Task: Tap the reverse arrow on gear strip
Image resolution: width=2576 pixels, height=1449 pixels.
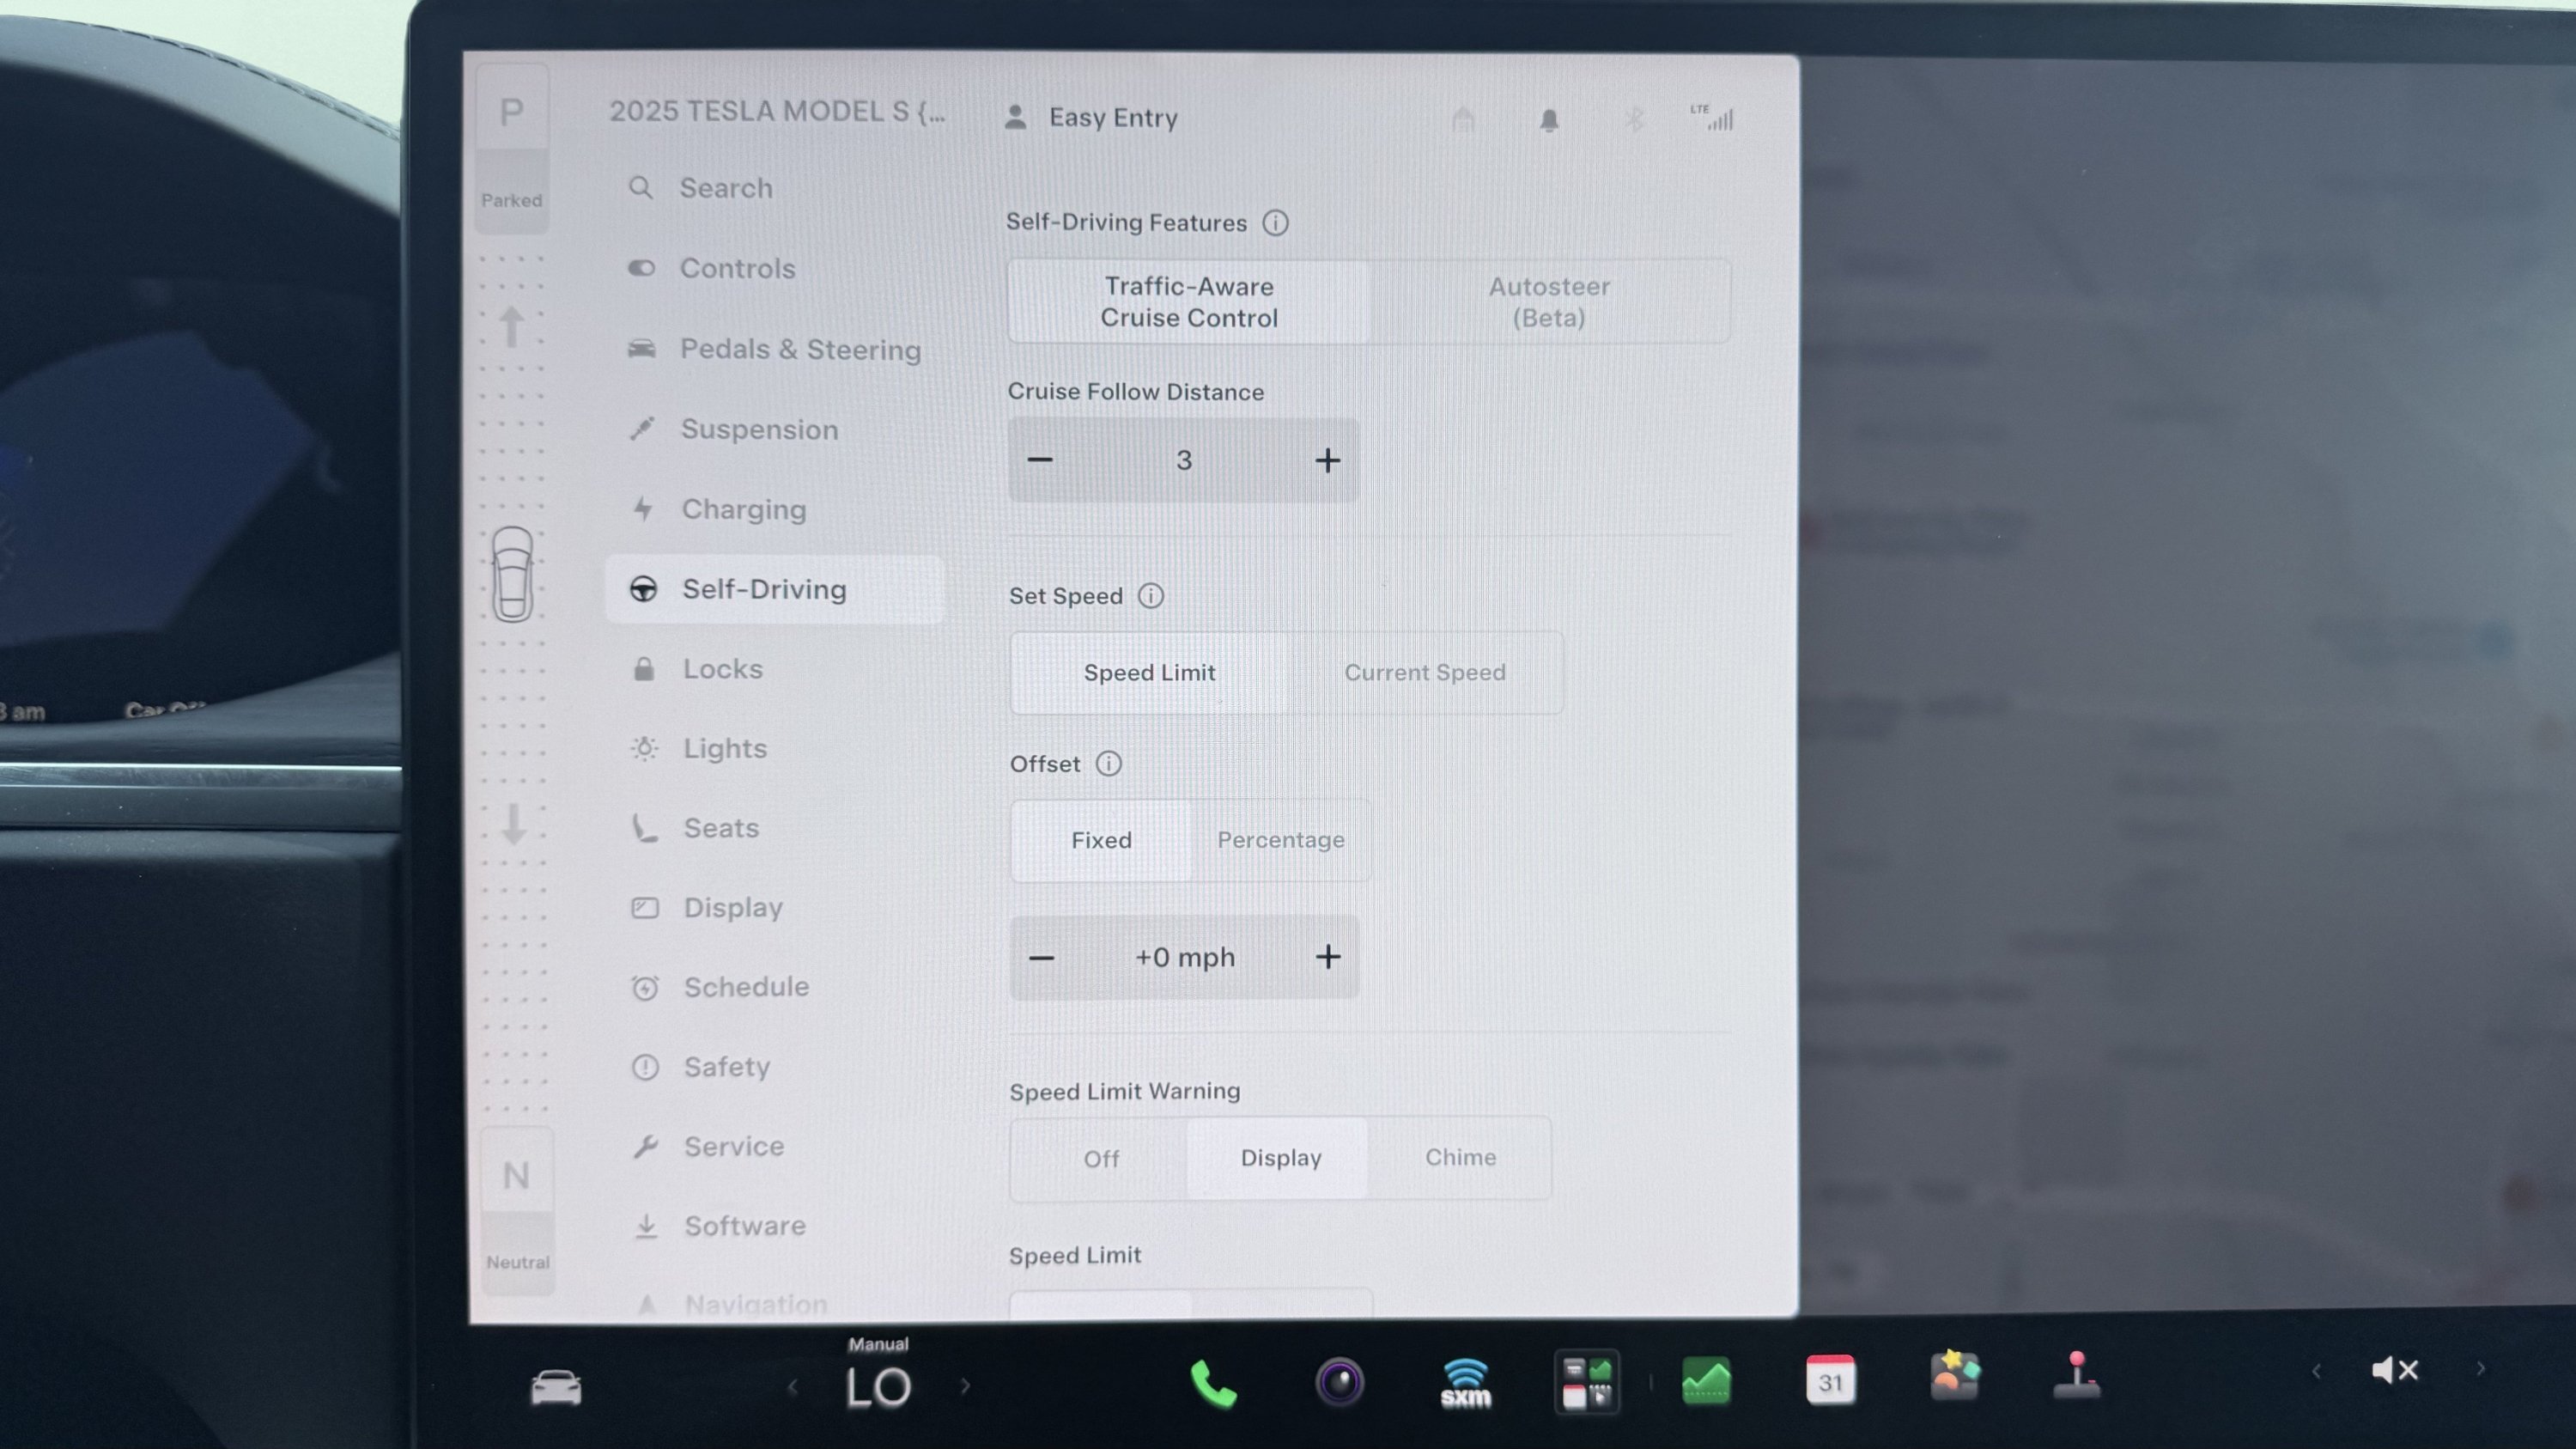Action: point(514,824)
